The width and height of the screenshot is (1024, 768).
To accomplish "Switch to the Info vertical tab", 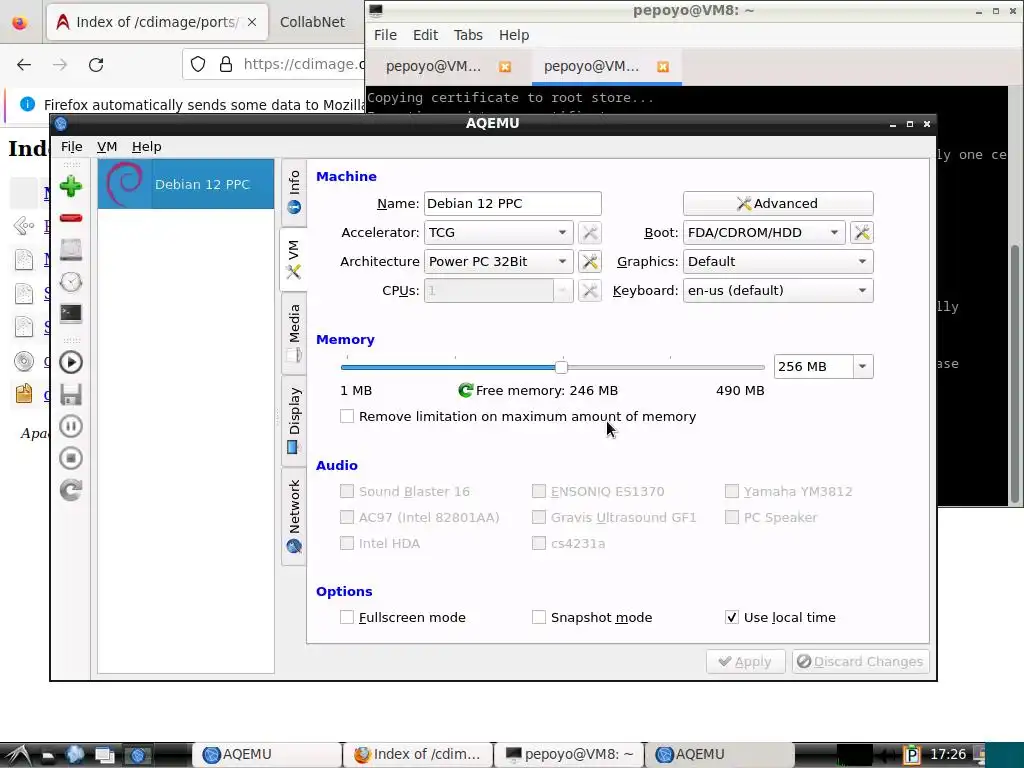I will pos(294,192).
